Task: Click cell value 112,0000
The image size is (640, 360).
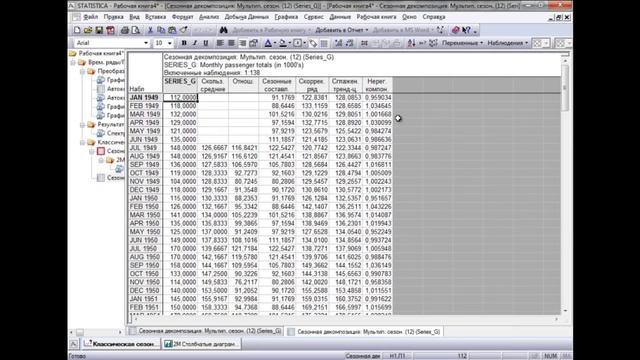Action: [x=180, y=98]
